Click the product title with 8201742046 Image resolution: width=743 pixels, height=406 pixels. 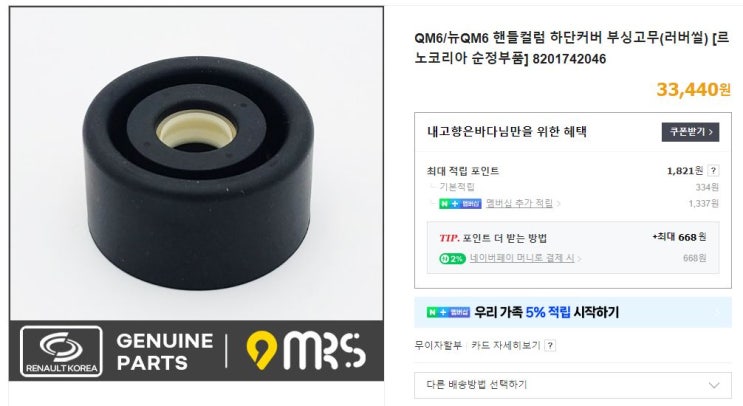click(x=571, y=48)
